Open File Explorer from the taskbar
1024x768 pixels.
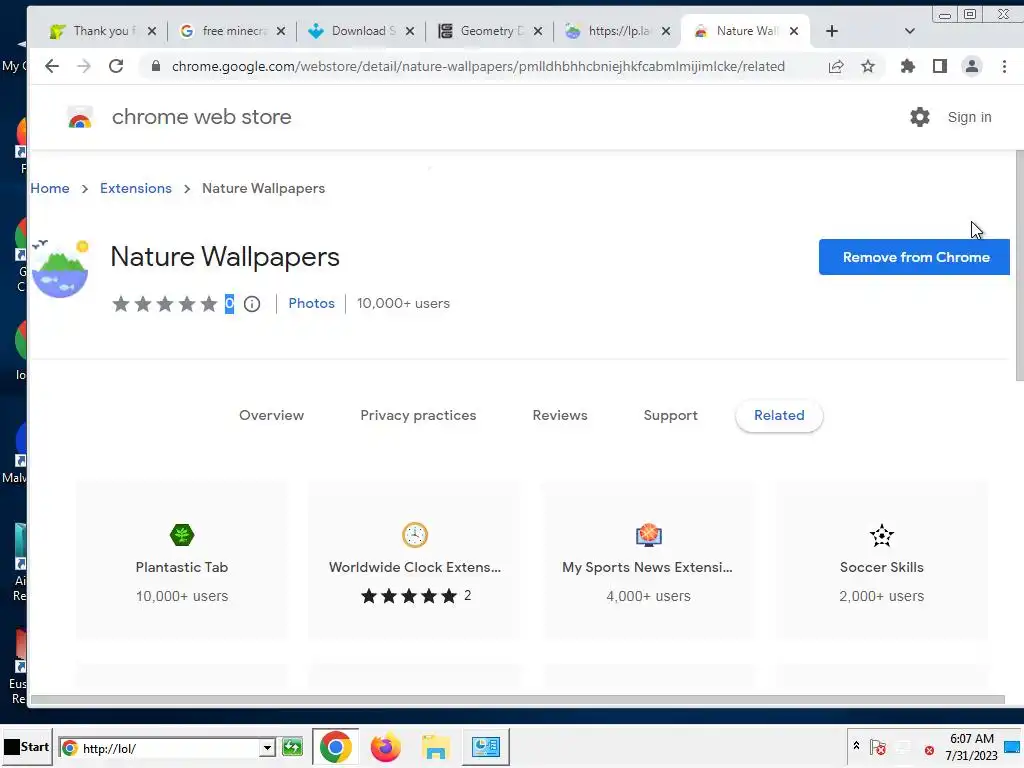click(436, 747)
